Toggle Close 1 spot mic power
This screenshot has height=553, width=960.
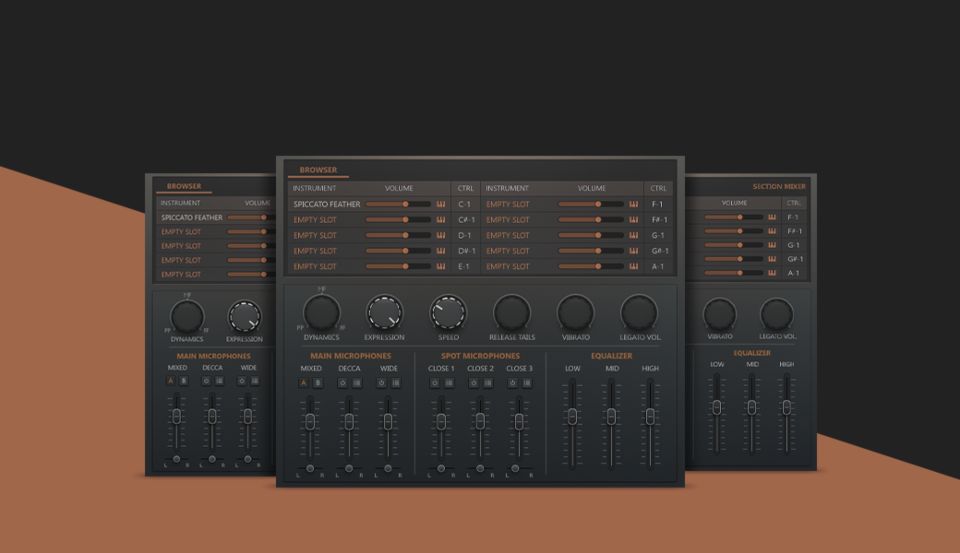click(434, 383)
